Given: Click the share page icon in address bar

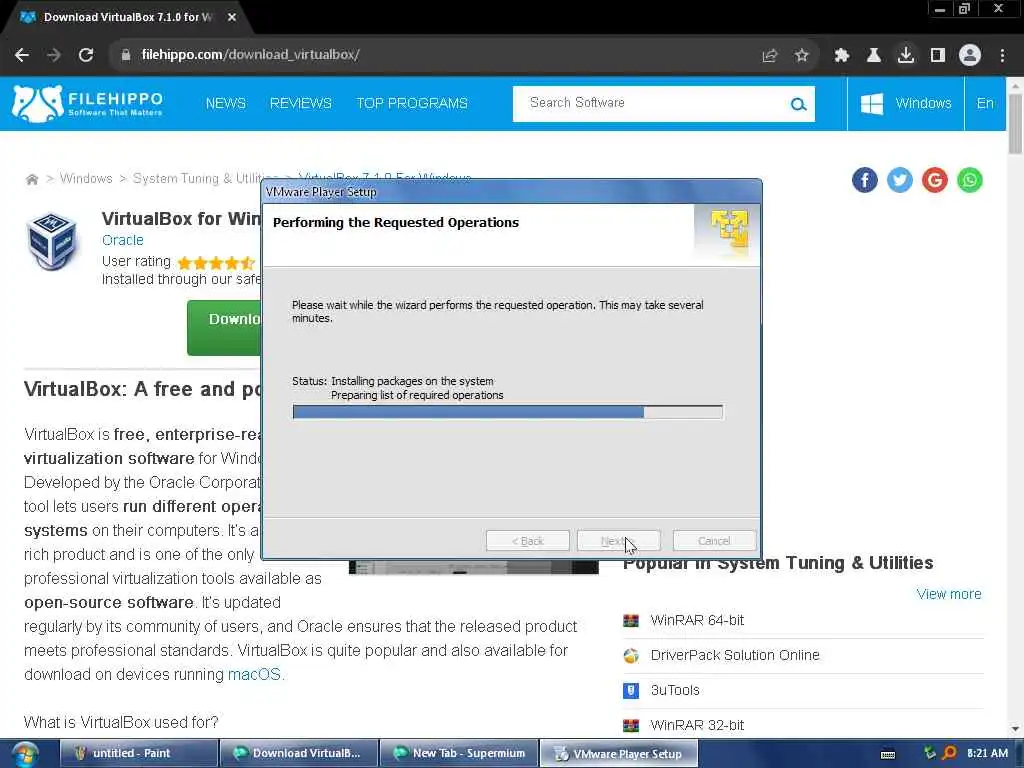Looking at the screenshot, I should 770,56.
